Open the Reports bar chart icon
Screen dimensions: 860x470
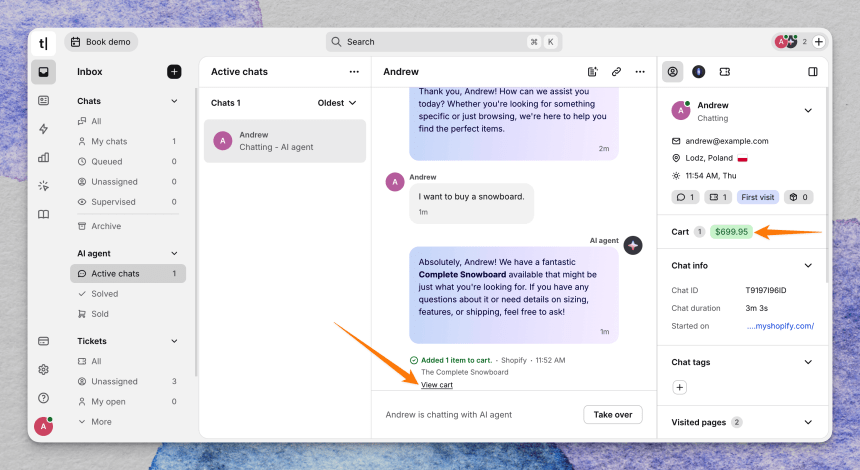click(43, 157)
